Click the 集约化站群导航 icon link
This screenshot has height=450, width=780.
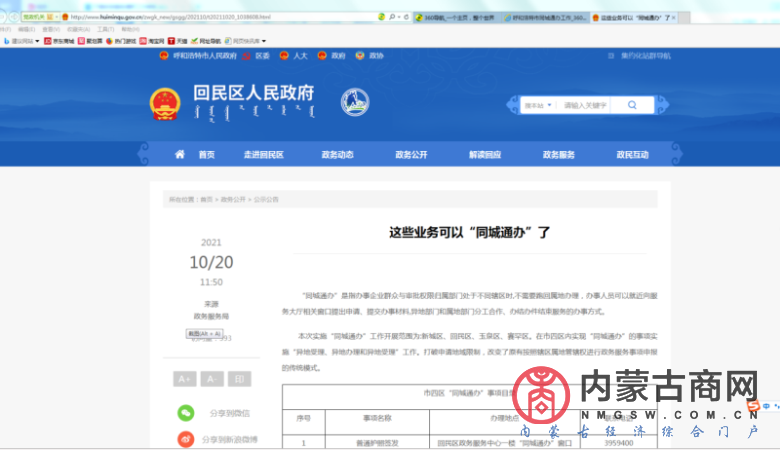tap(611, 56)
